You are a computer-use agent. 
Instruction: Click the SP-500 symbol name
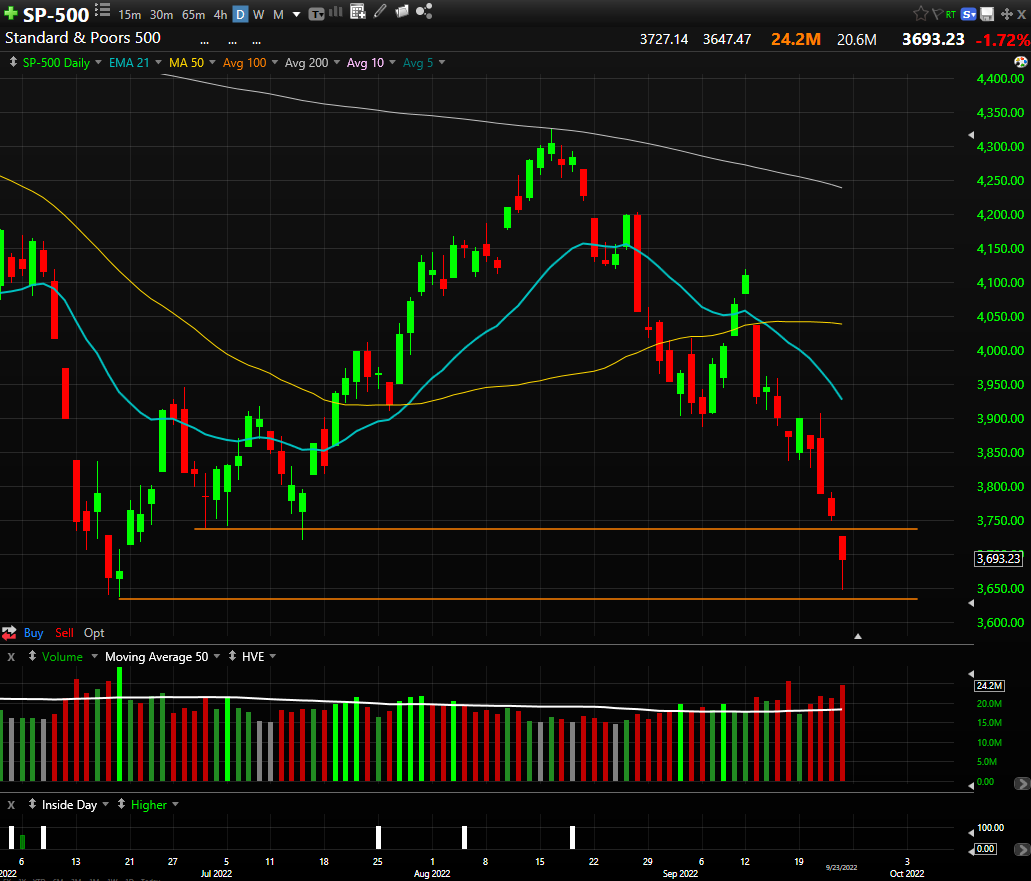[x=56, y=14]
